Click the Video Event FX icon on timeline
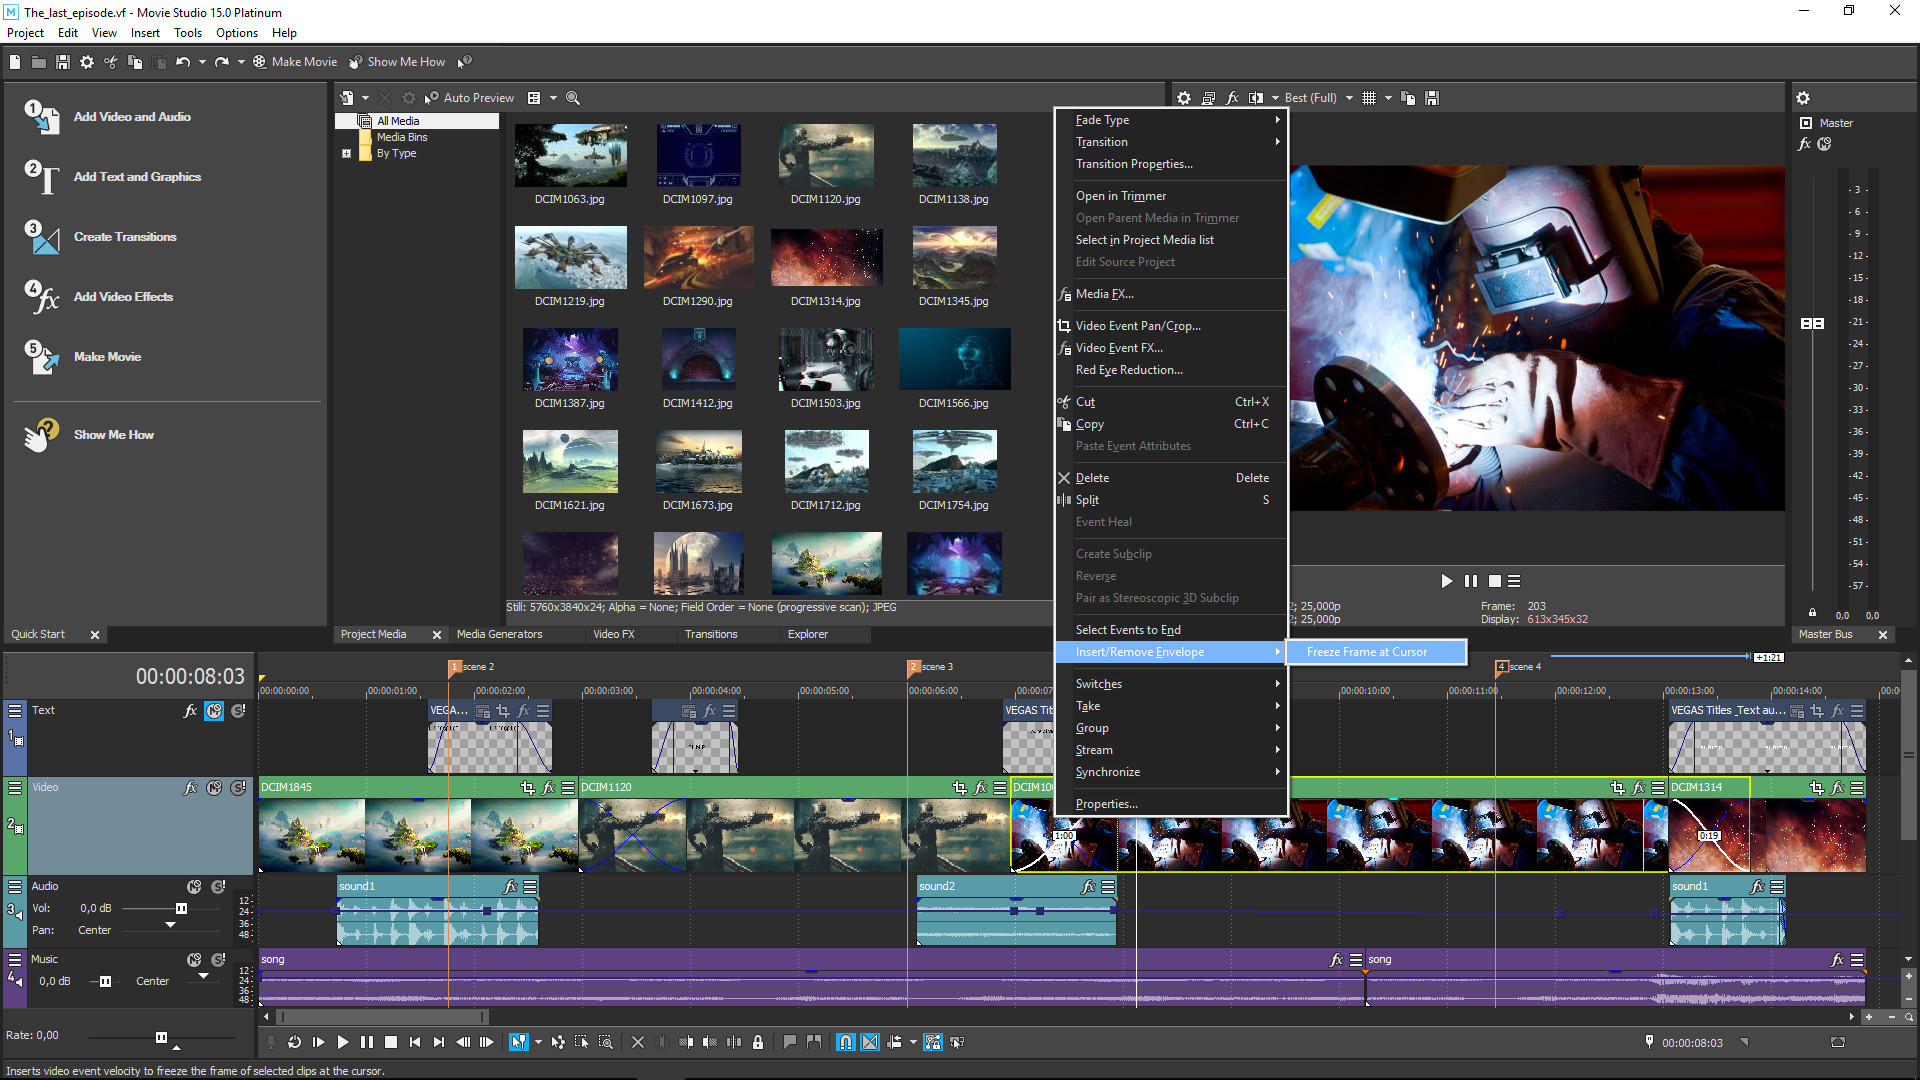 tap(545, 789)
